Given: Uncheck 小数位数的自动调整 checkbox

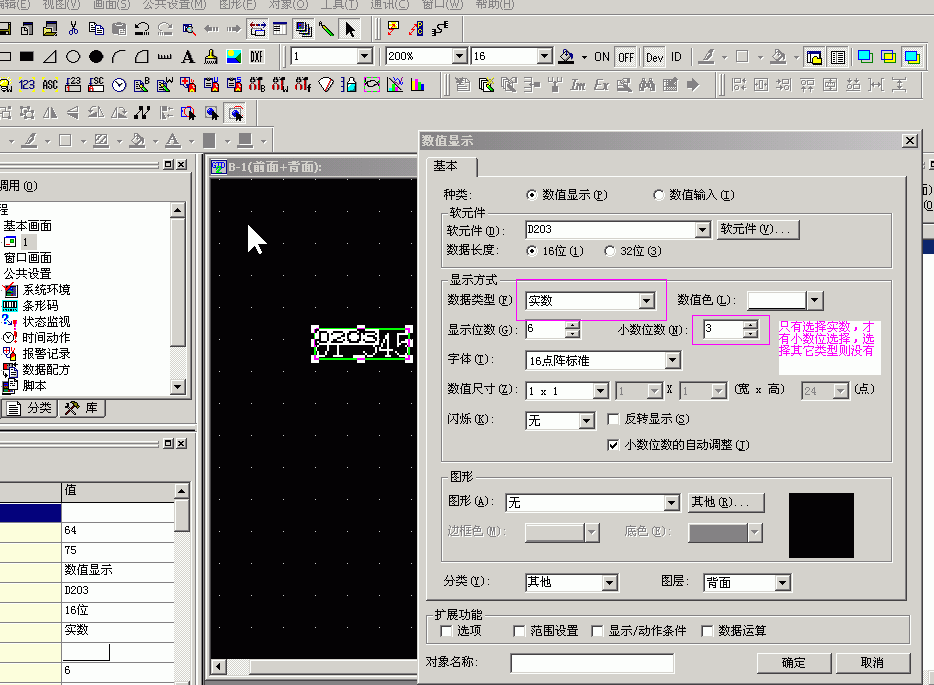Looking at the screenshot, I should (613, 445).
